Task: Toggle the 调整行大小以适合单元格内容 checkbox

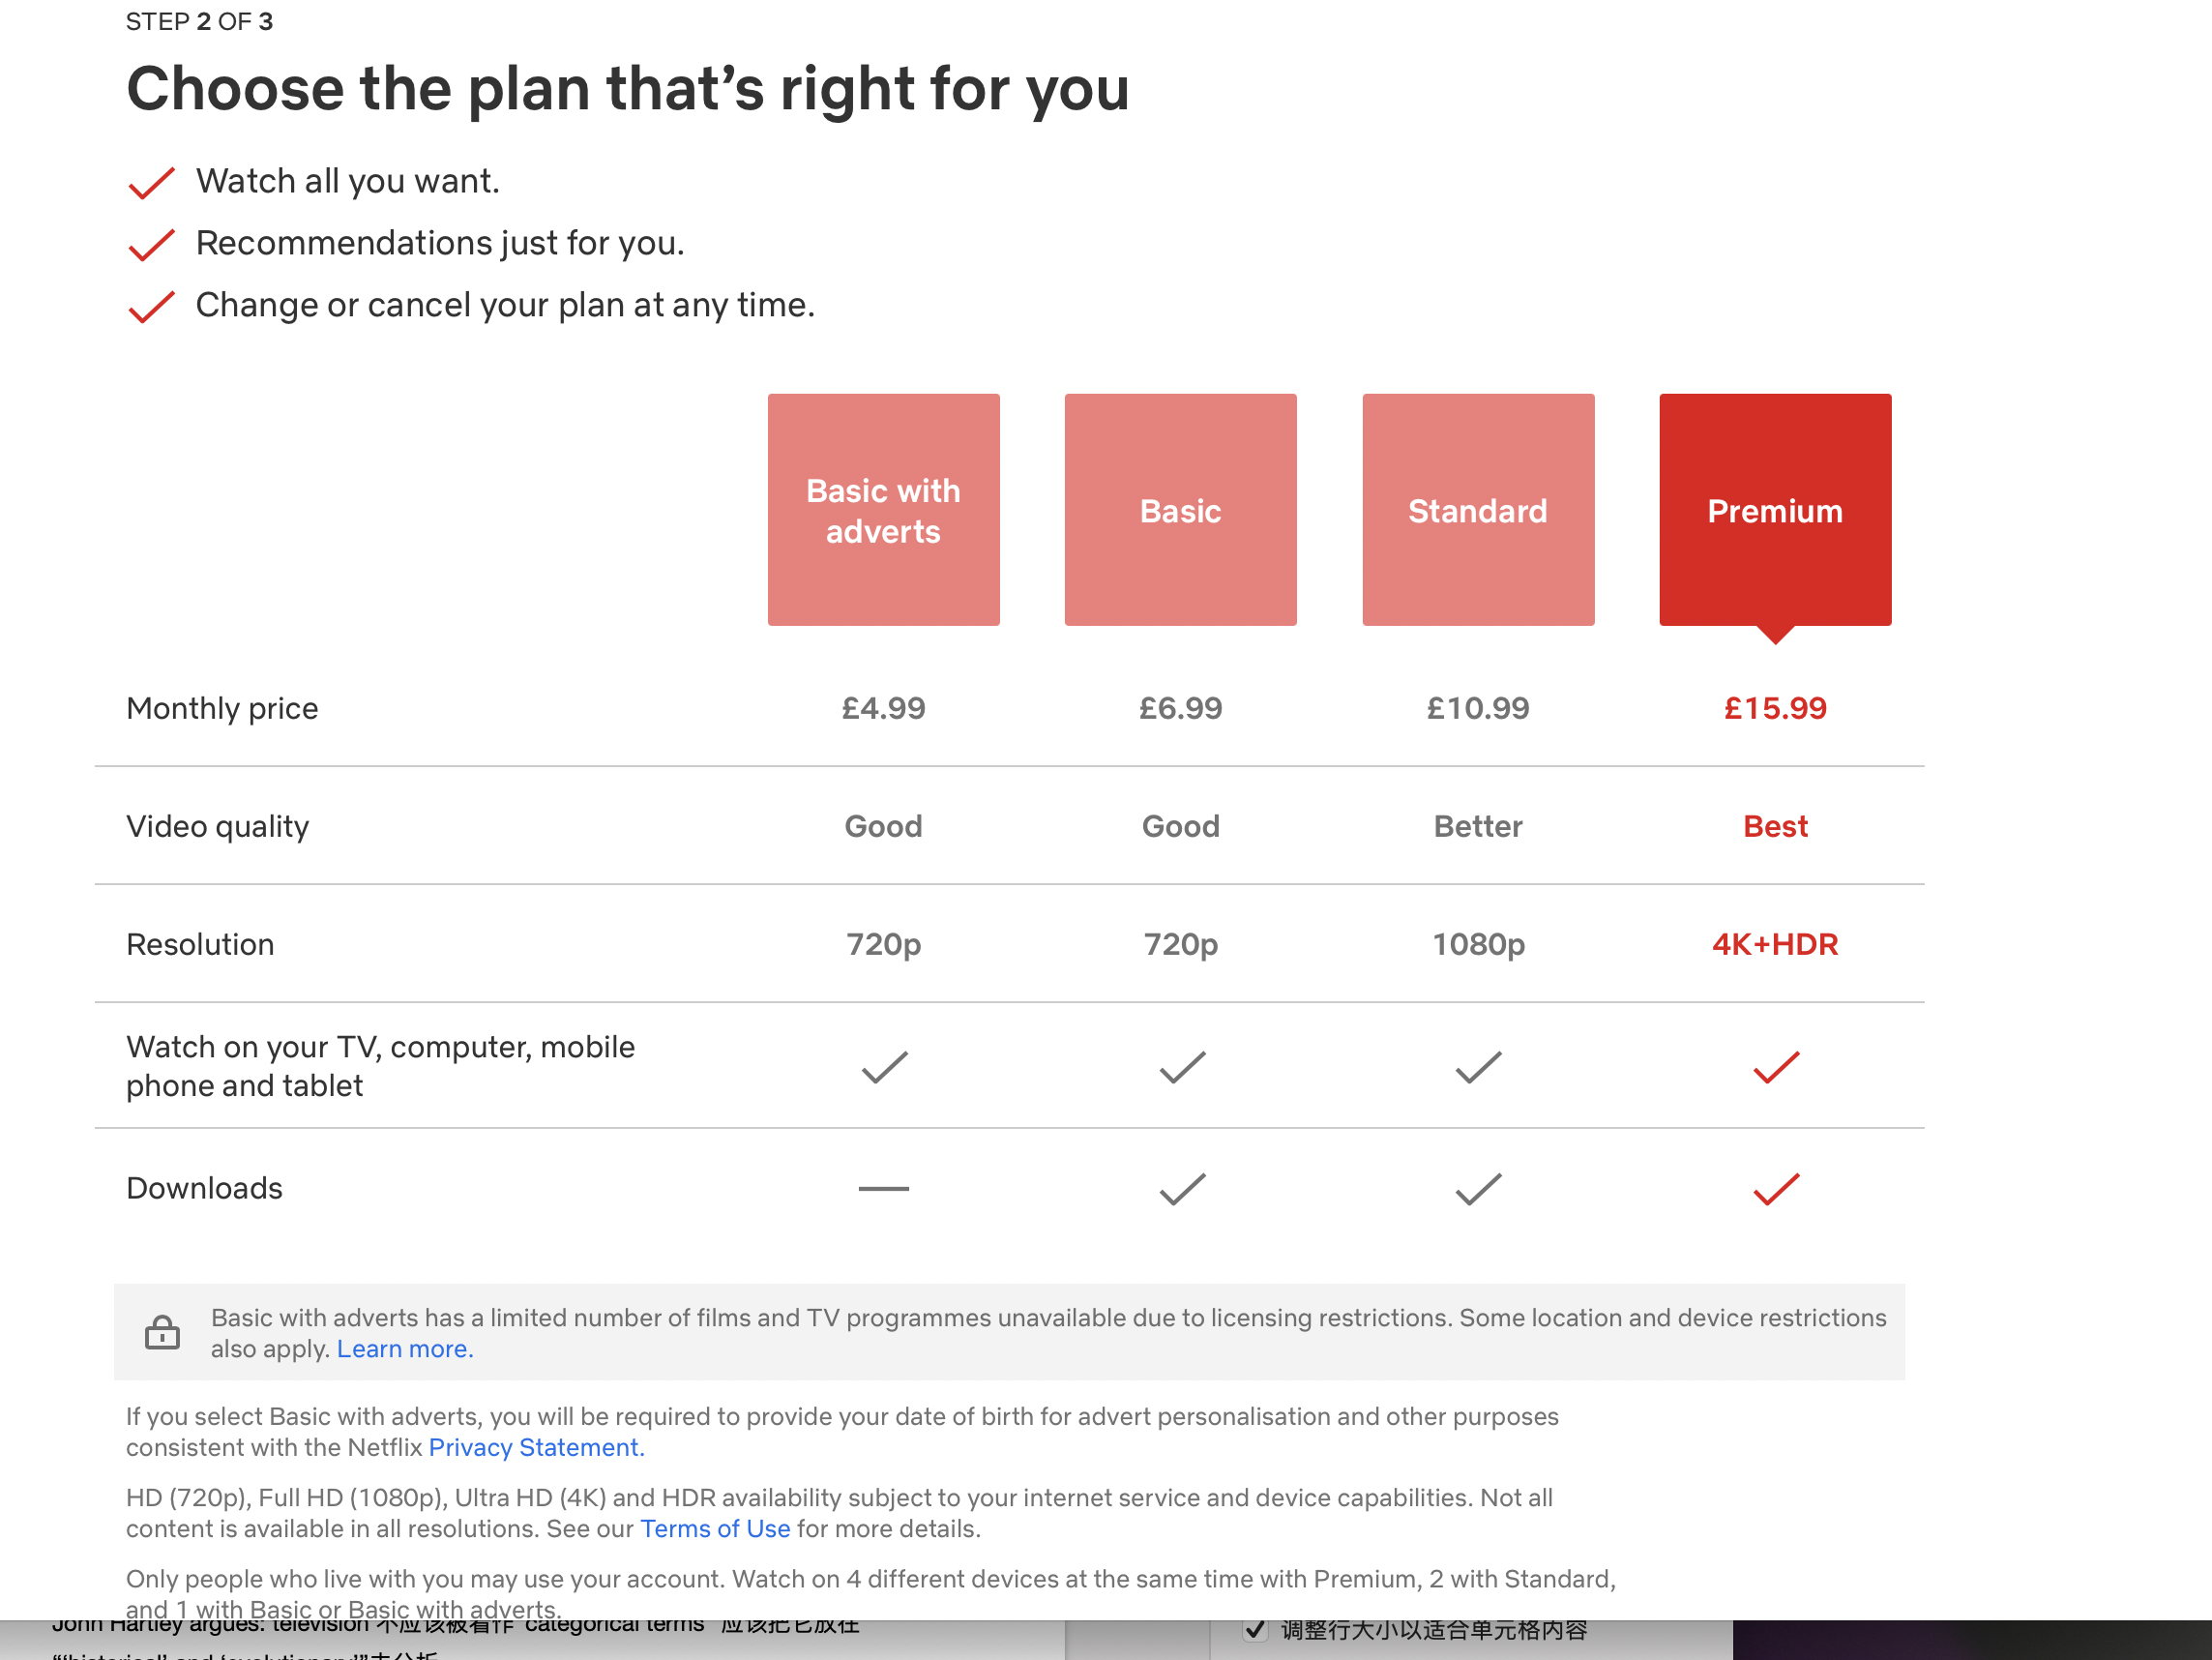Action: click(1255, 1630)
